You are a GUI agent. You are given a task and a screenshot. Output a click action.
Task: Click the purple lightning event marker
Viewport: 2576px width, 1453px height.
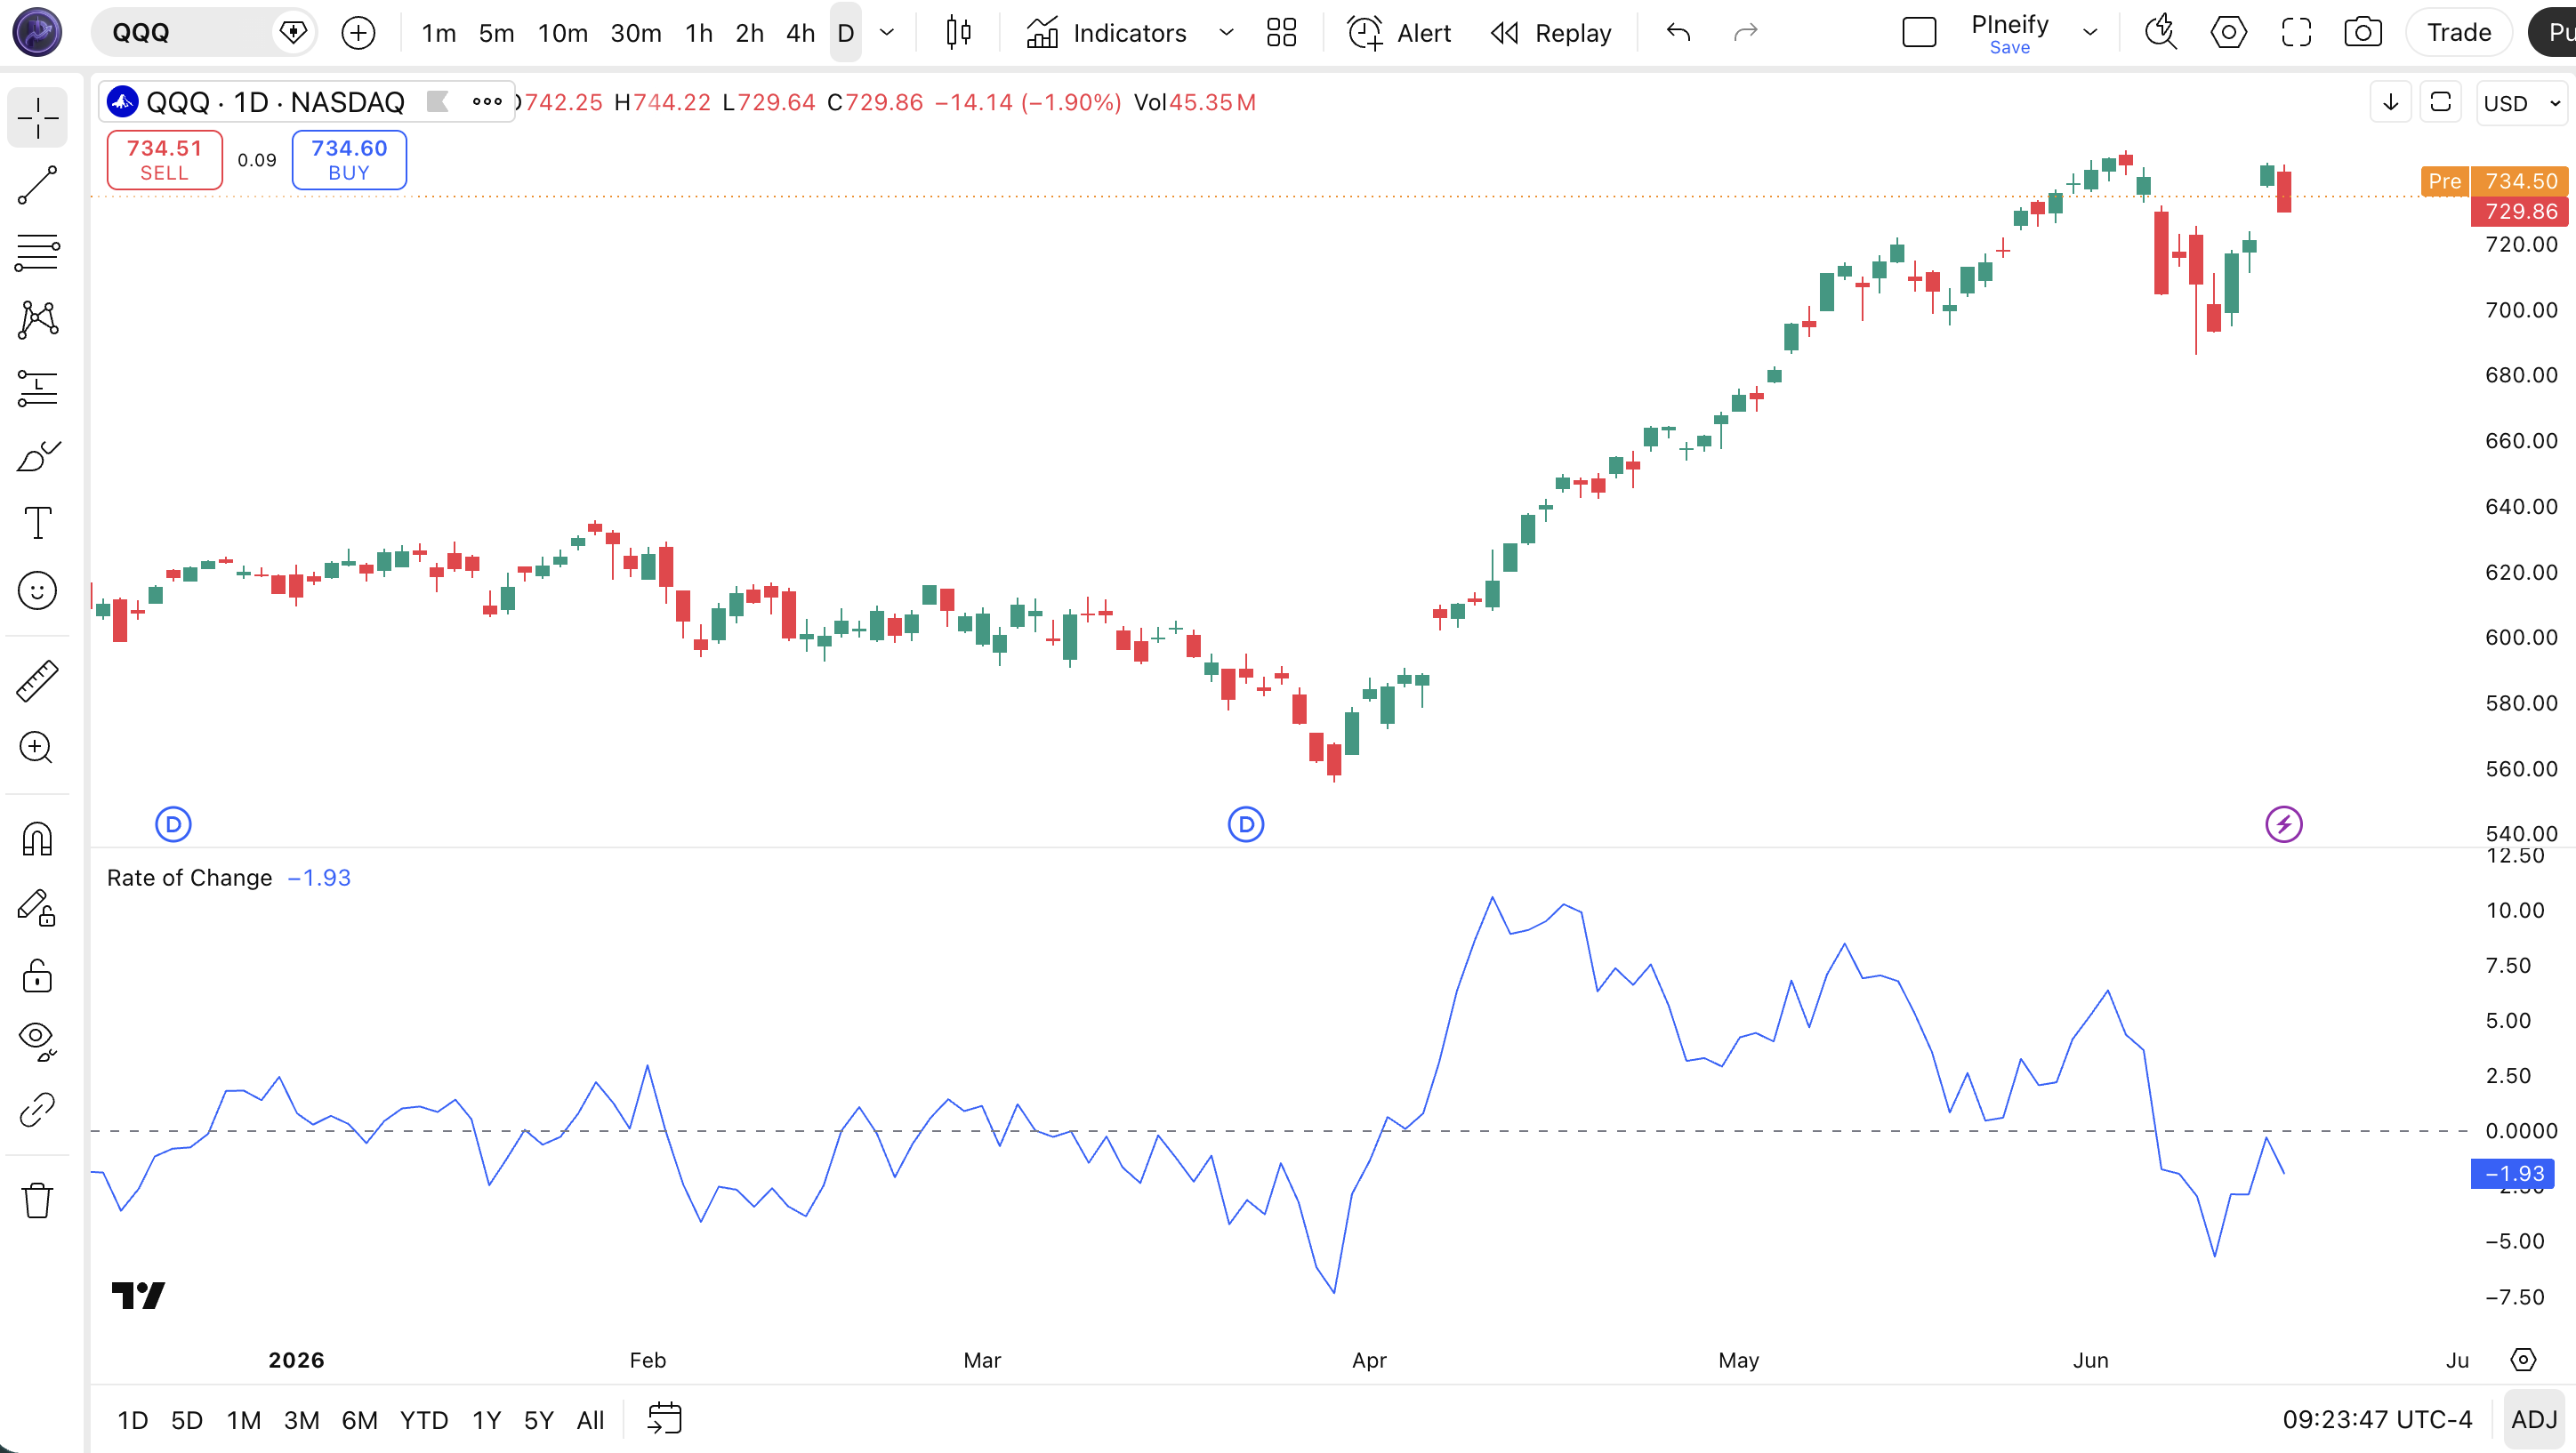[x=2284, y=824]
